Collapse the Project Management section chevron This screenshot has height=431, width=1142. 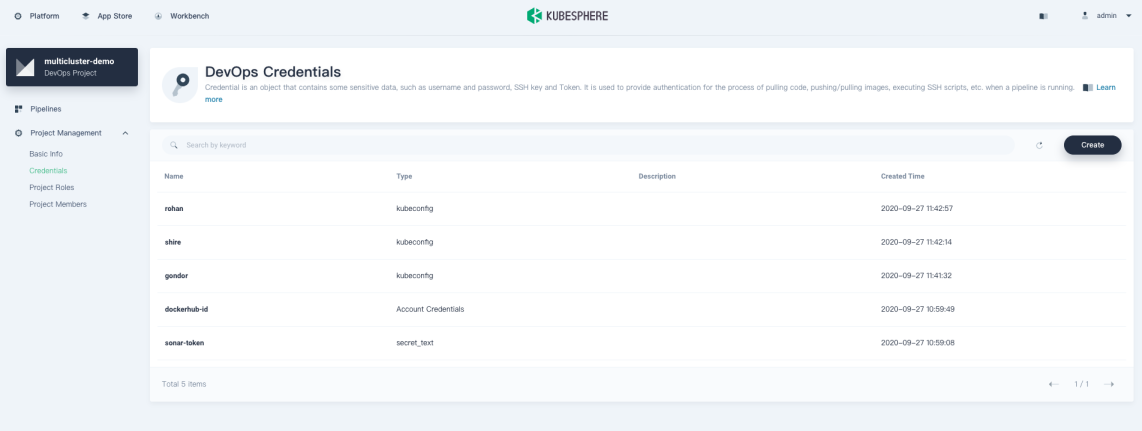coord(125,133)
